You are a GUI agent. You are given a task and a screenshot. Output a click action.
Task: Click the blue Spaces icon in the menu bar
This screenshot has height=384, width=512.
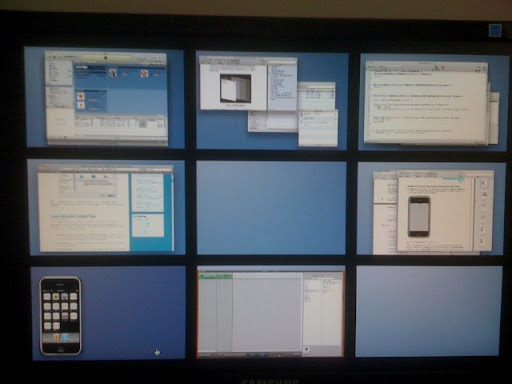[x=495, y=31]
